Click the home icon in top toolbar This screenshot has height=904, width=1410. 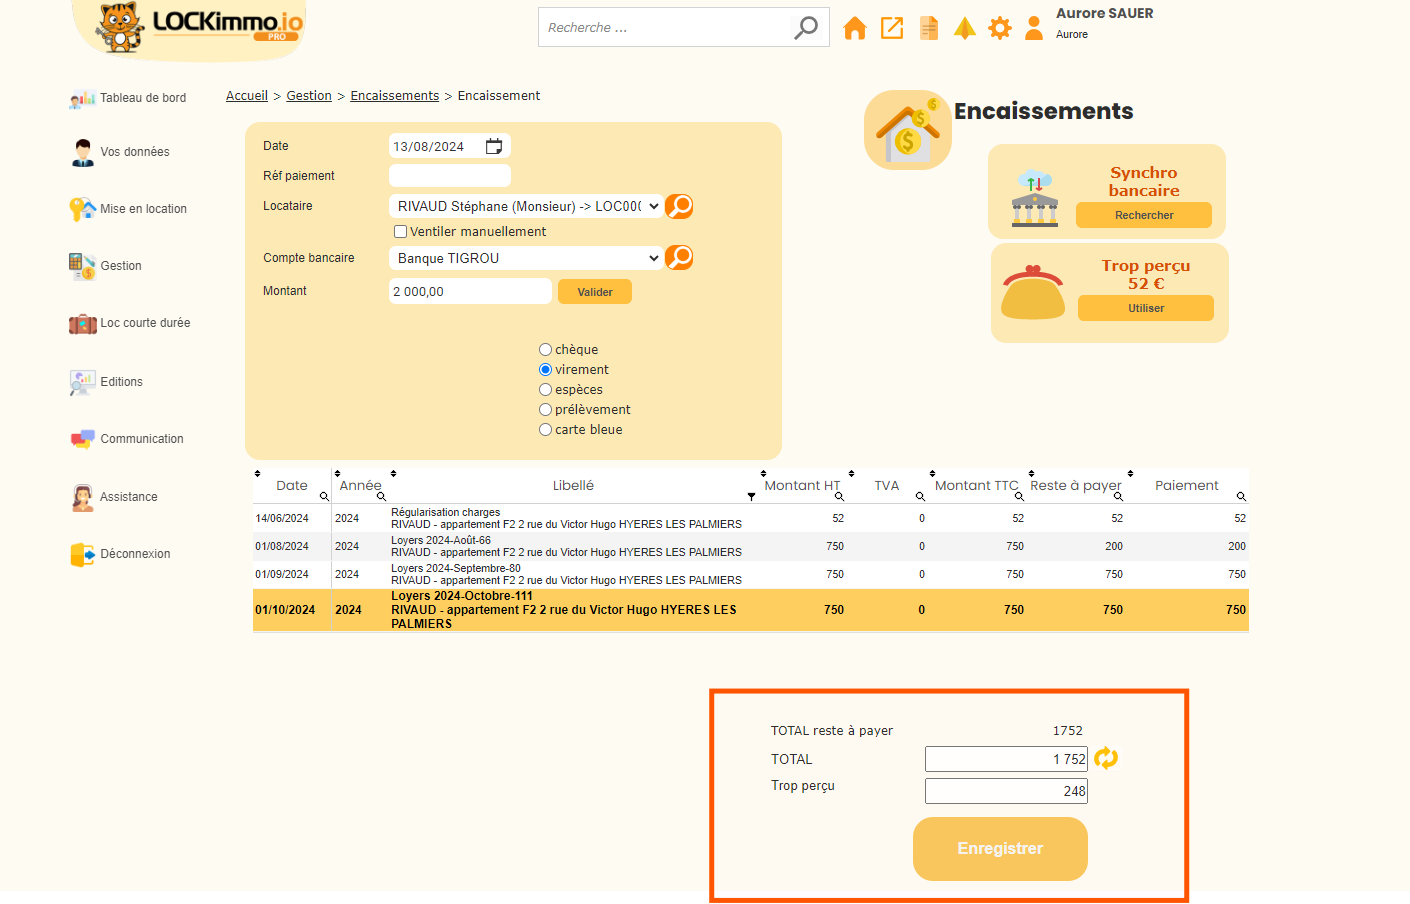pyautogui.click(x=854, y=28)
